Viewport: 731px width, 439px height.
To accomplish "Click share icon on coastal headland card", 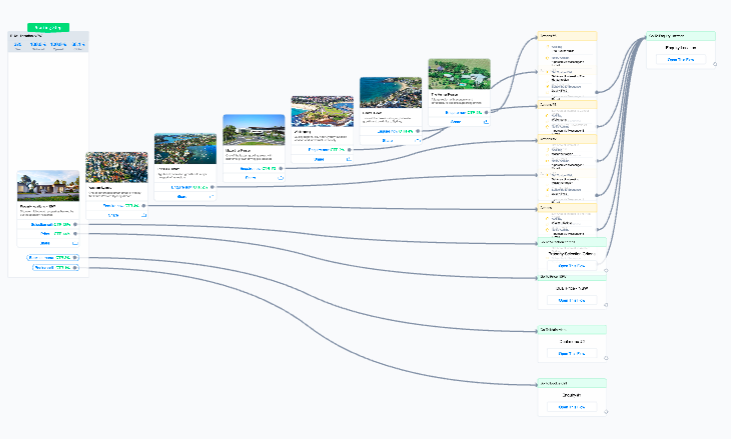I will click(x=349, y=159).
